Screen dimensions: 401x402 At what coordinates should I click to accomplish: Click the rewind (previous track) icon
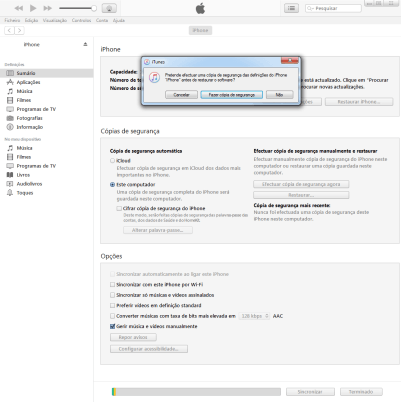tap(19, 8)
